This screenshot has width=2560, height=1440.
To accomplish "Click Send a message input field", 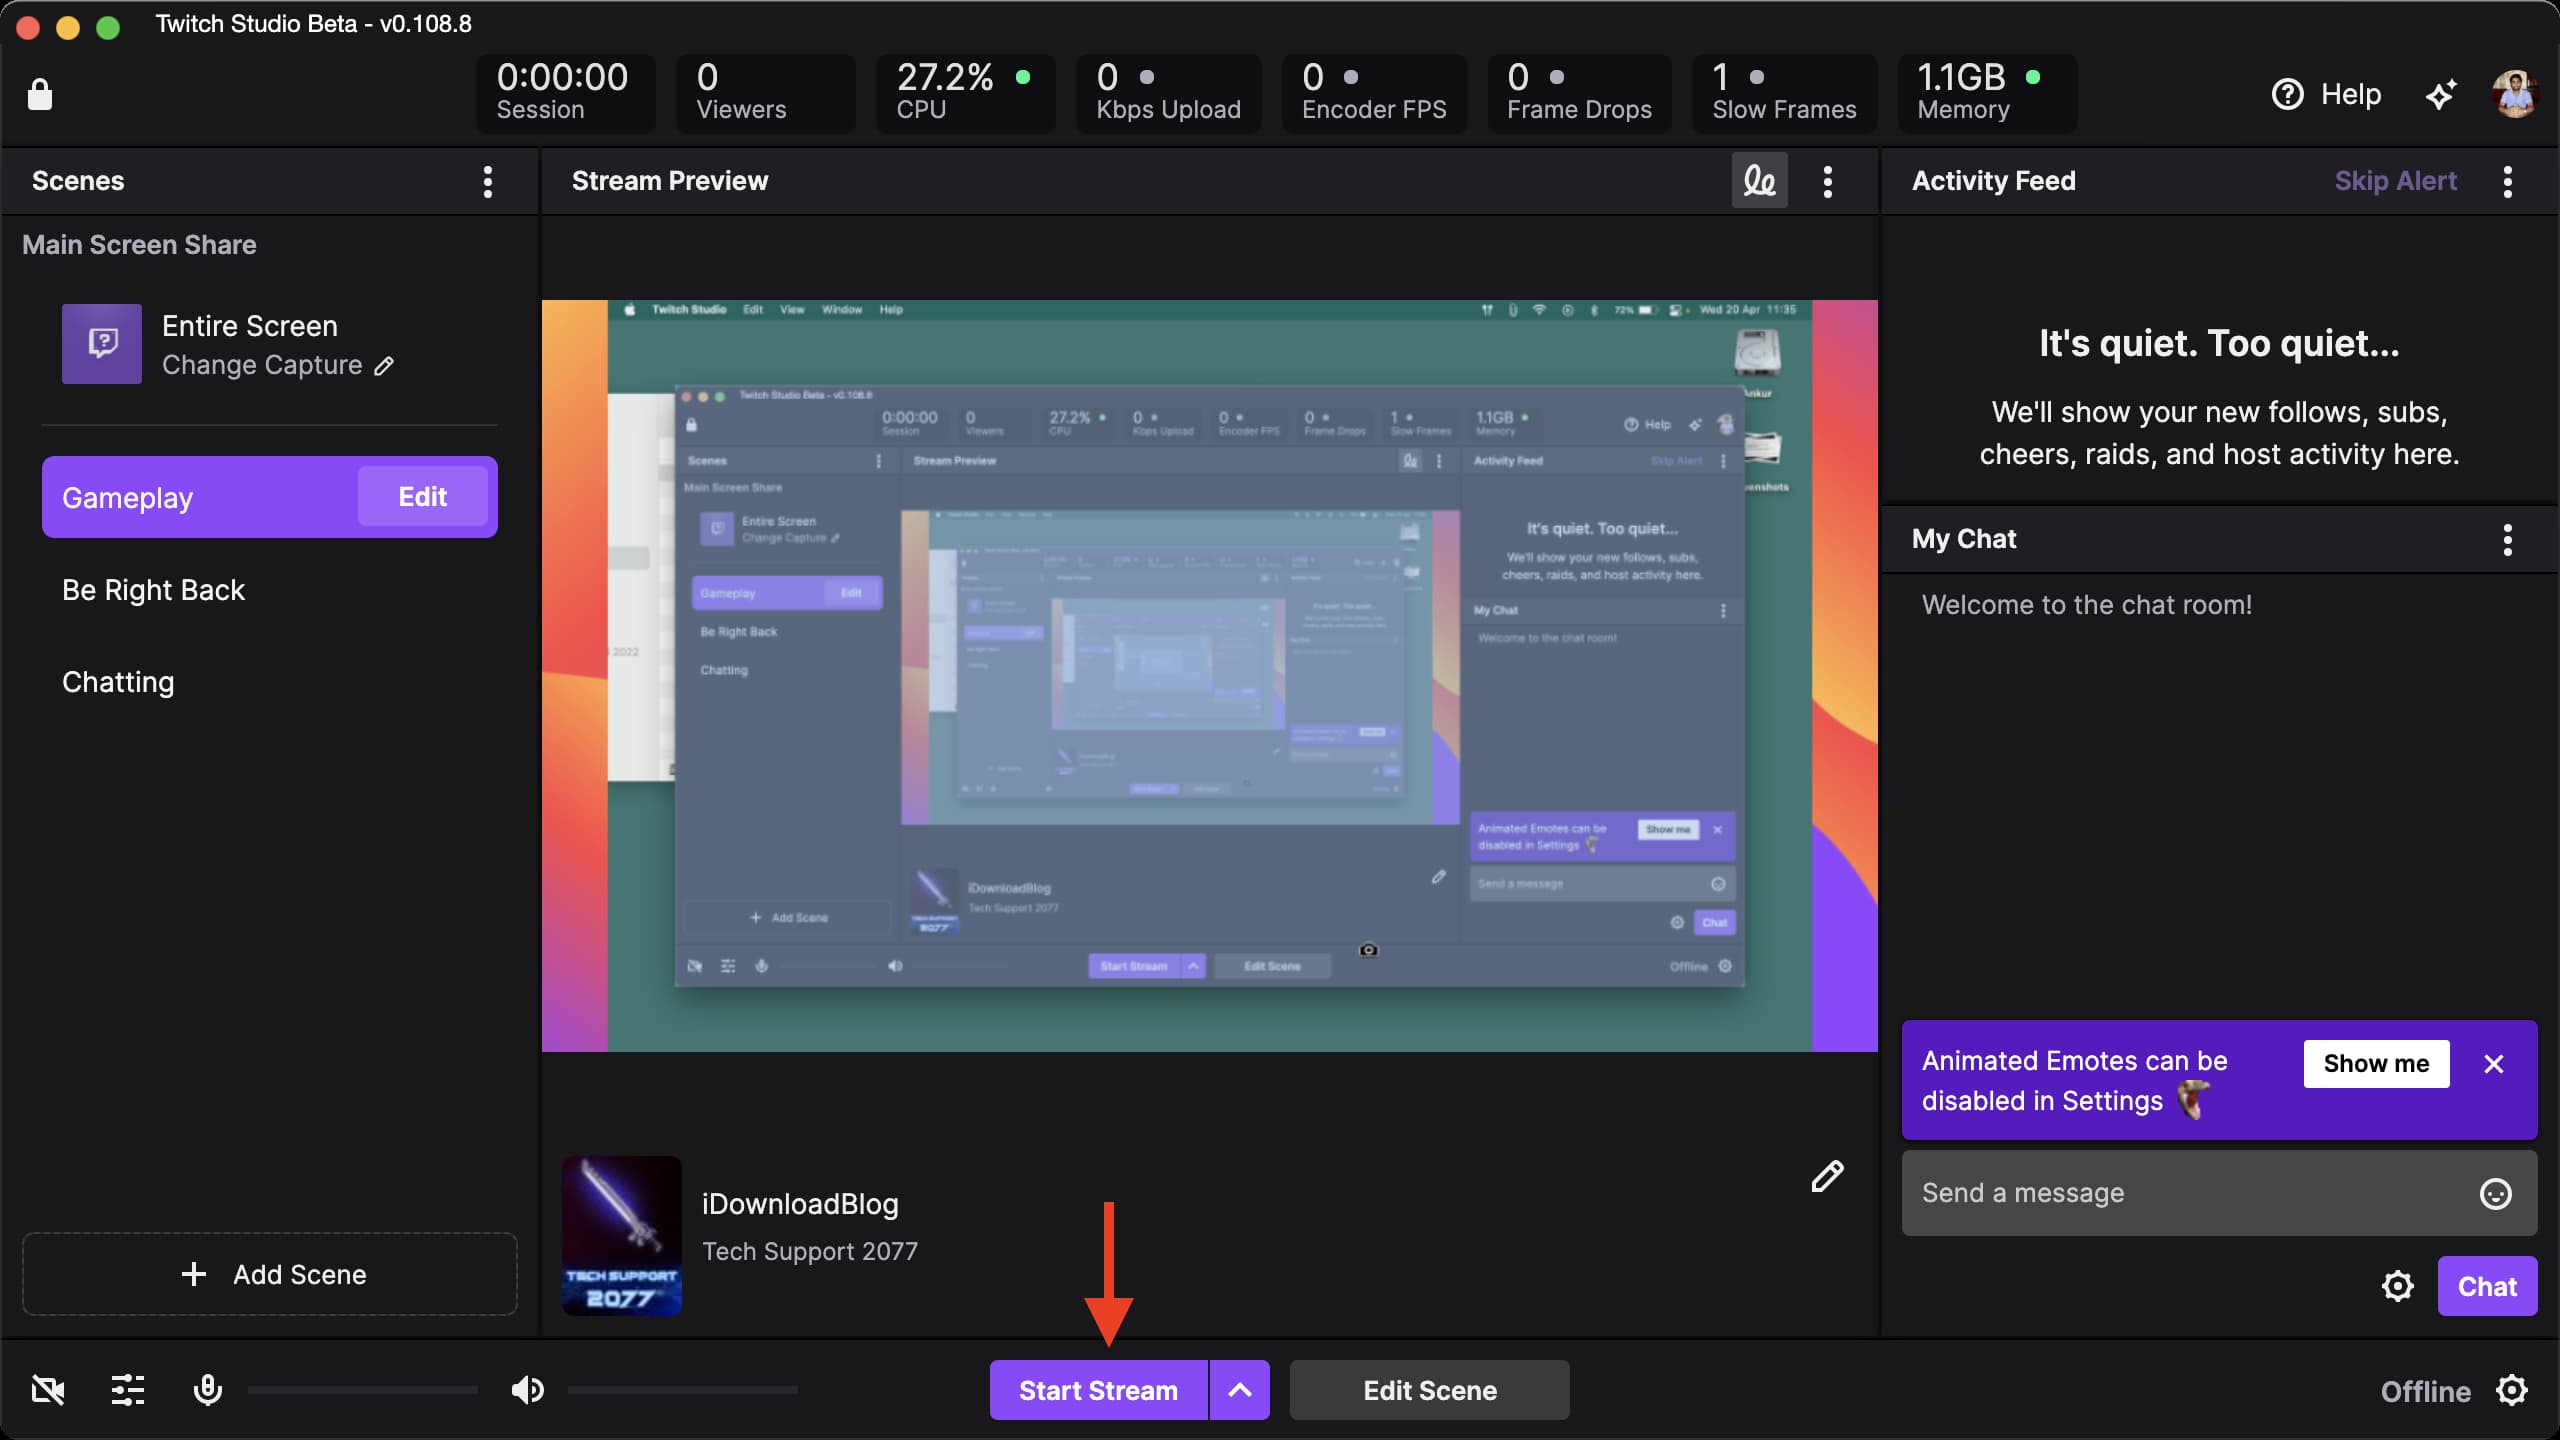I will (x=2219, y=1193).
